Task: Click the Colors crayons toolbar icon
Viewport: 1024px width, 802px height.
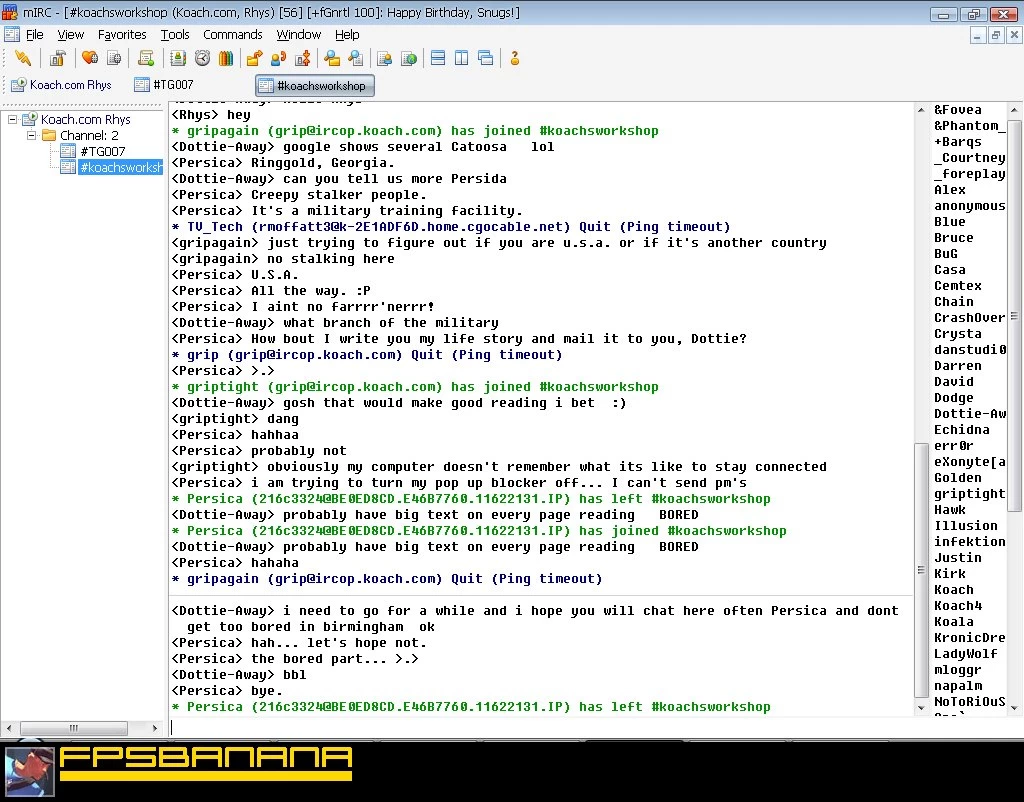Action: point(226,58)
